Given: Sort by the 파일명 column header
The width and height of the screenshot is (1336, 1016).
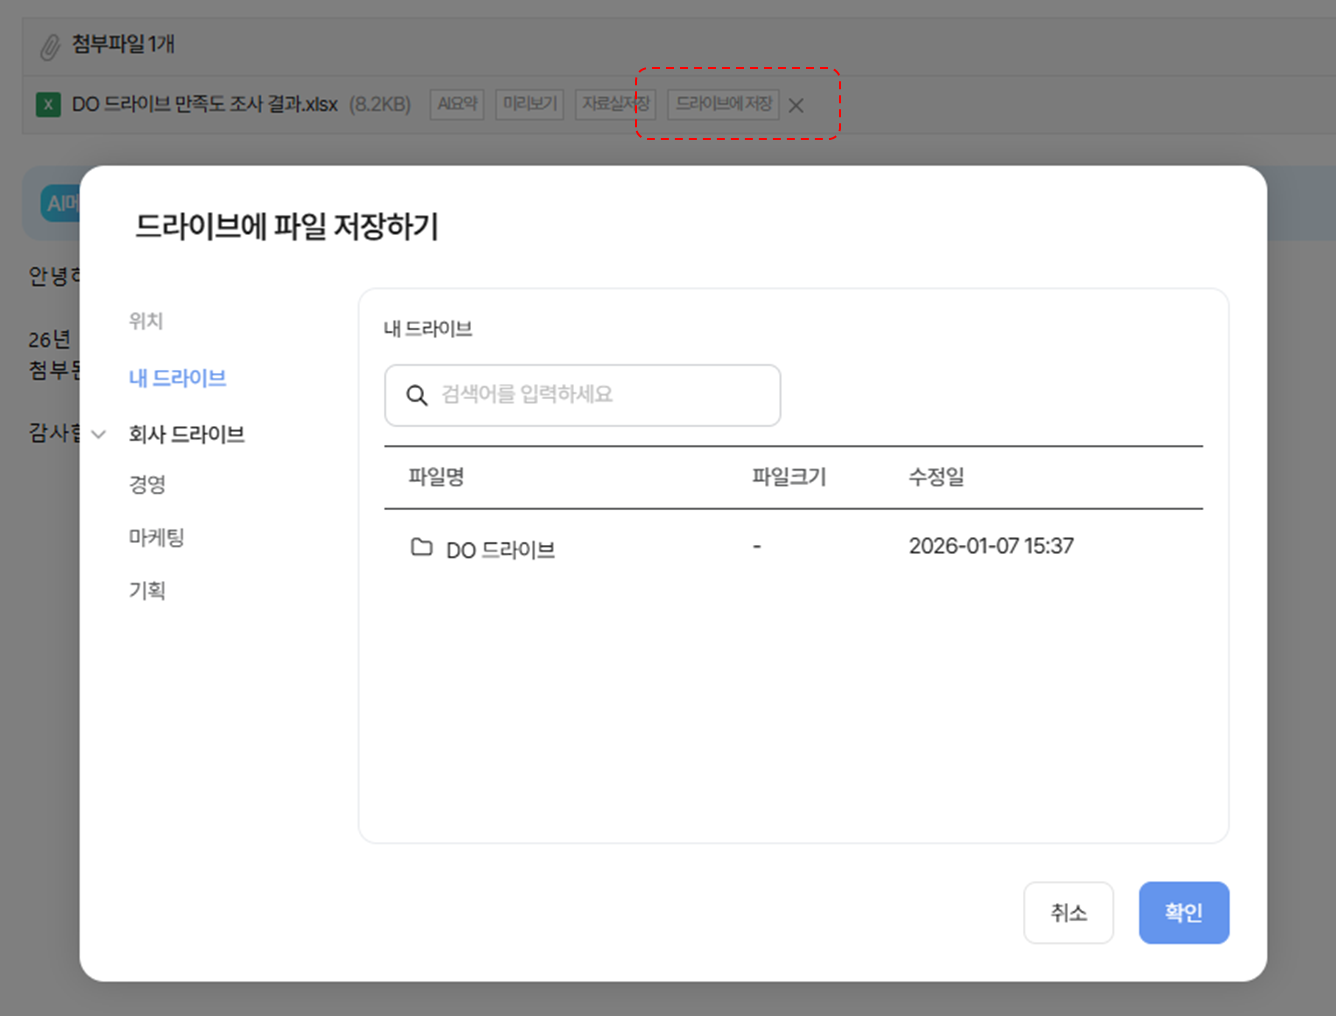Looking at the screenshot, I should tap(436, 477).
